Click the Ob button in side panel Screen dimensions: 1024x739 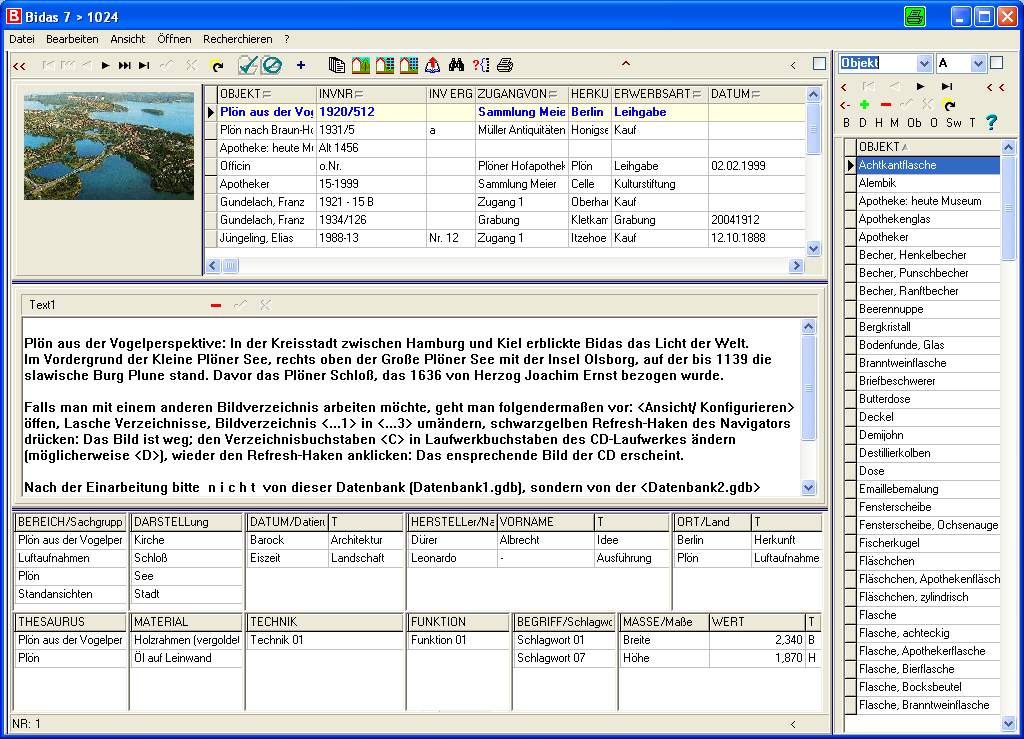[914, 123]
